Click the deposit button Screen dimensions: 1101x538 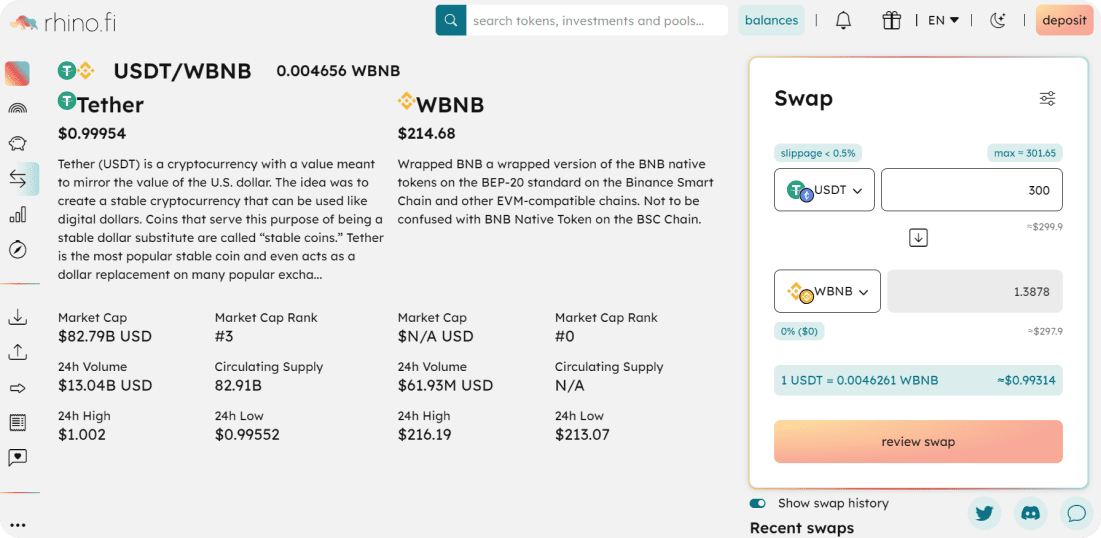tap(1064, 20)
